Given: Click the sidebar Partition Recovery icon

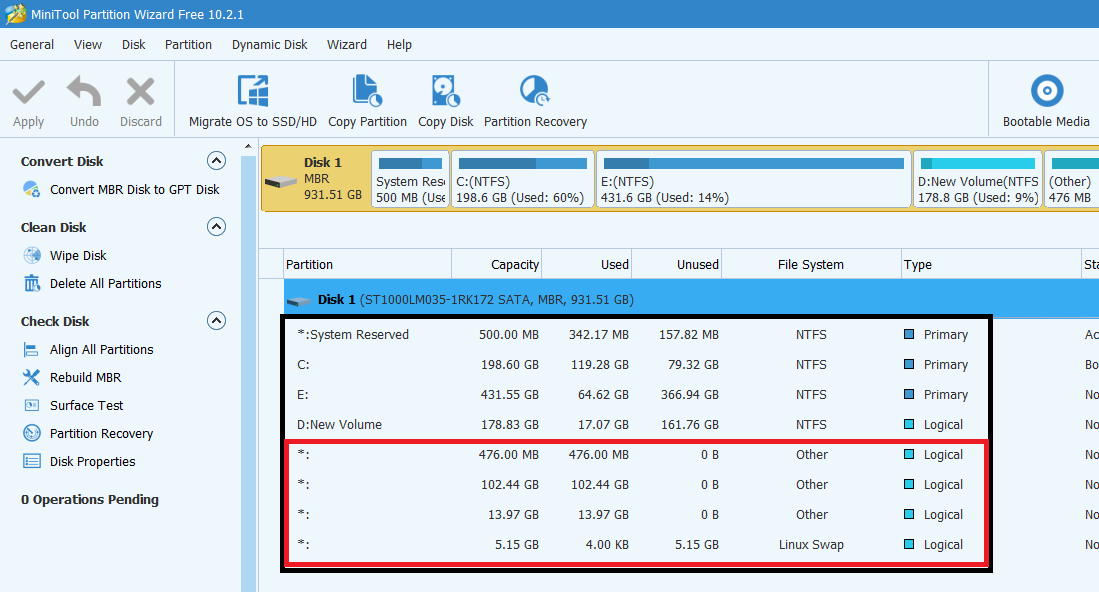Looking at the screenshot, I should 32,433.
